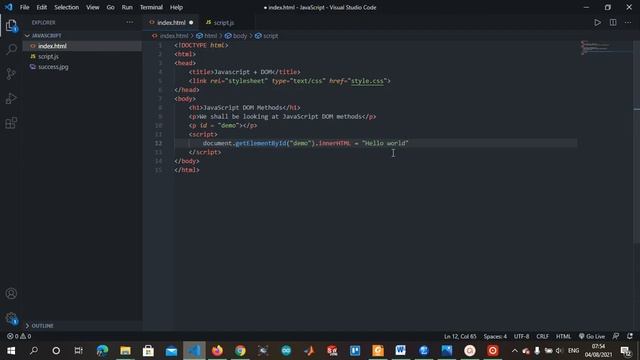Viewport: 640px width, 360px height.
Task: Open editor More Actions ellipsis
Action: pyautogui.click(x=628, y=22)
